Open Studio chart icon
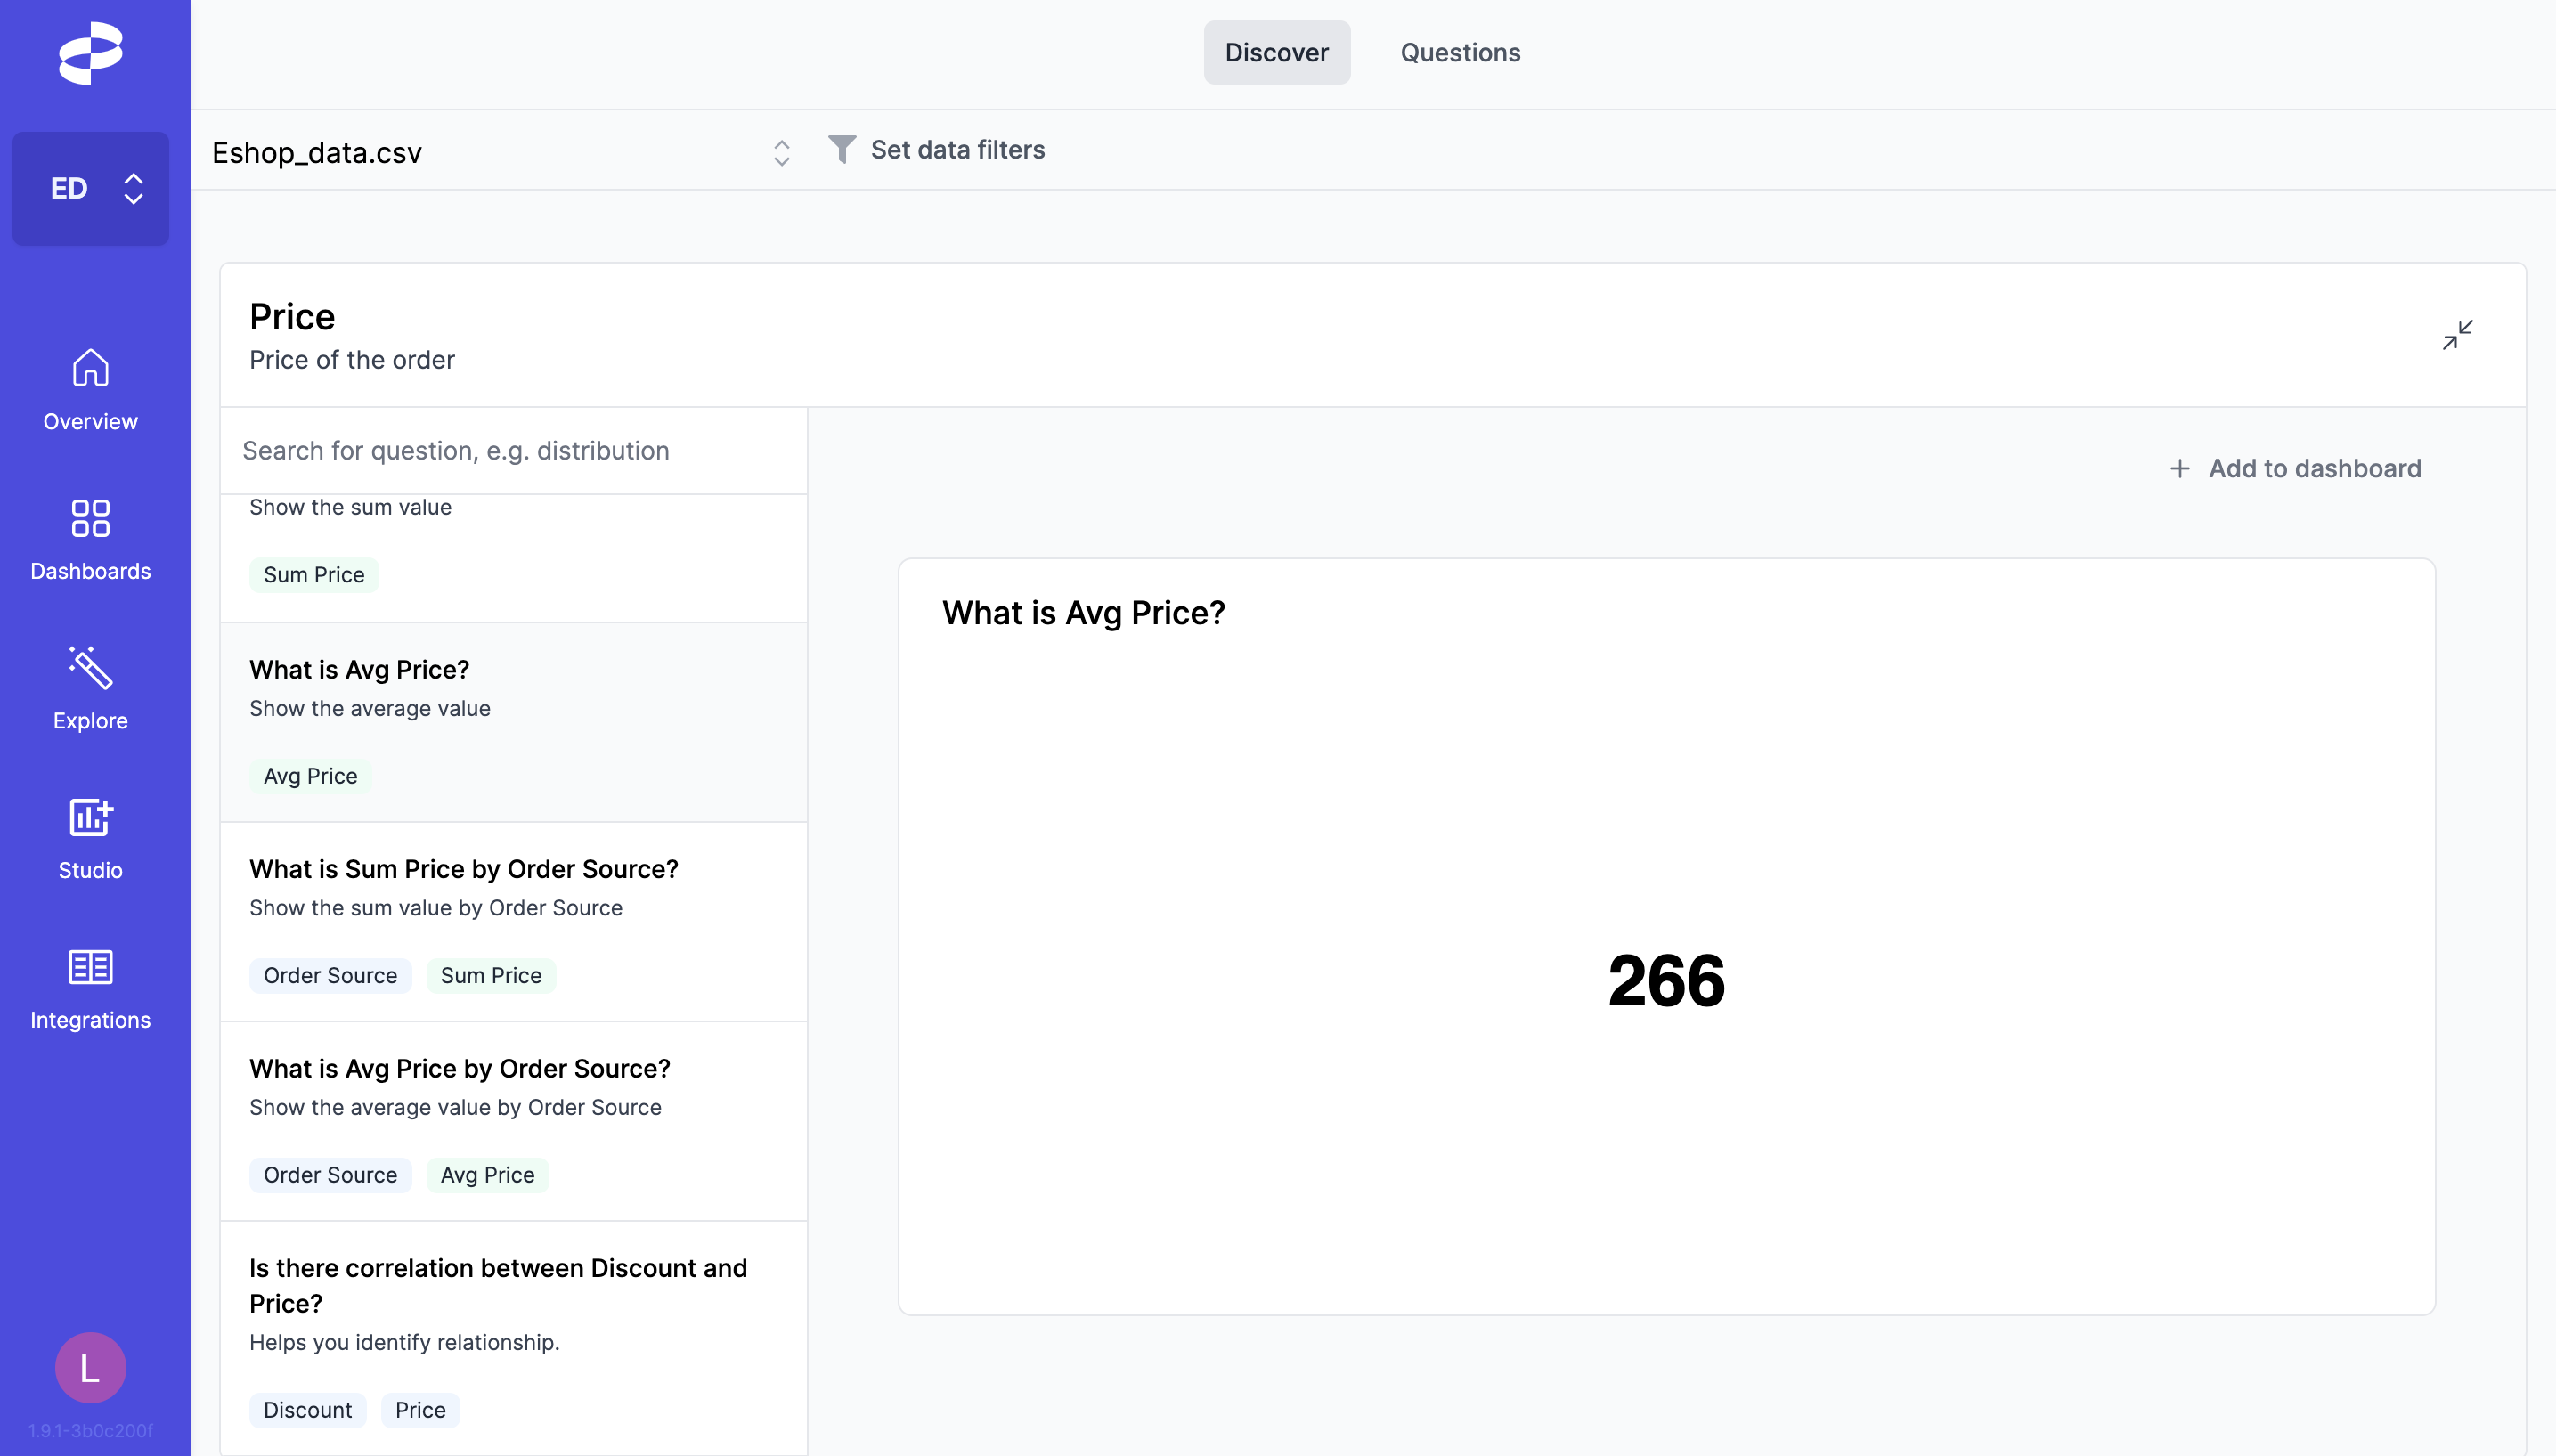The height and width of the screenshot is (1456, 2556). point(90,817)
